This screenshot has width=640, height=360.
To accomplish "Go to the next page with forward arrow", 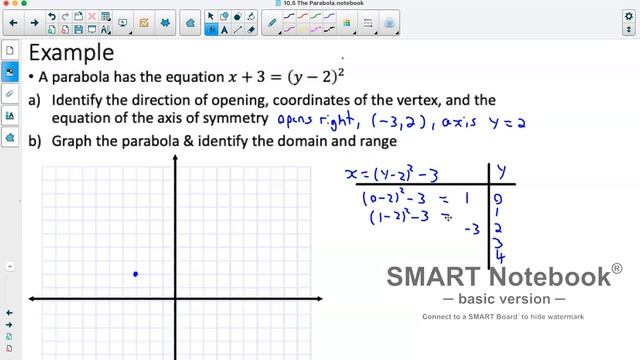I will click(x=34, y=23).
